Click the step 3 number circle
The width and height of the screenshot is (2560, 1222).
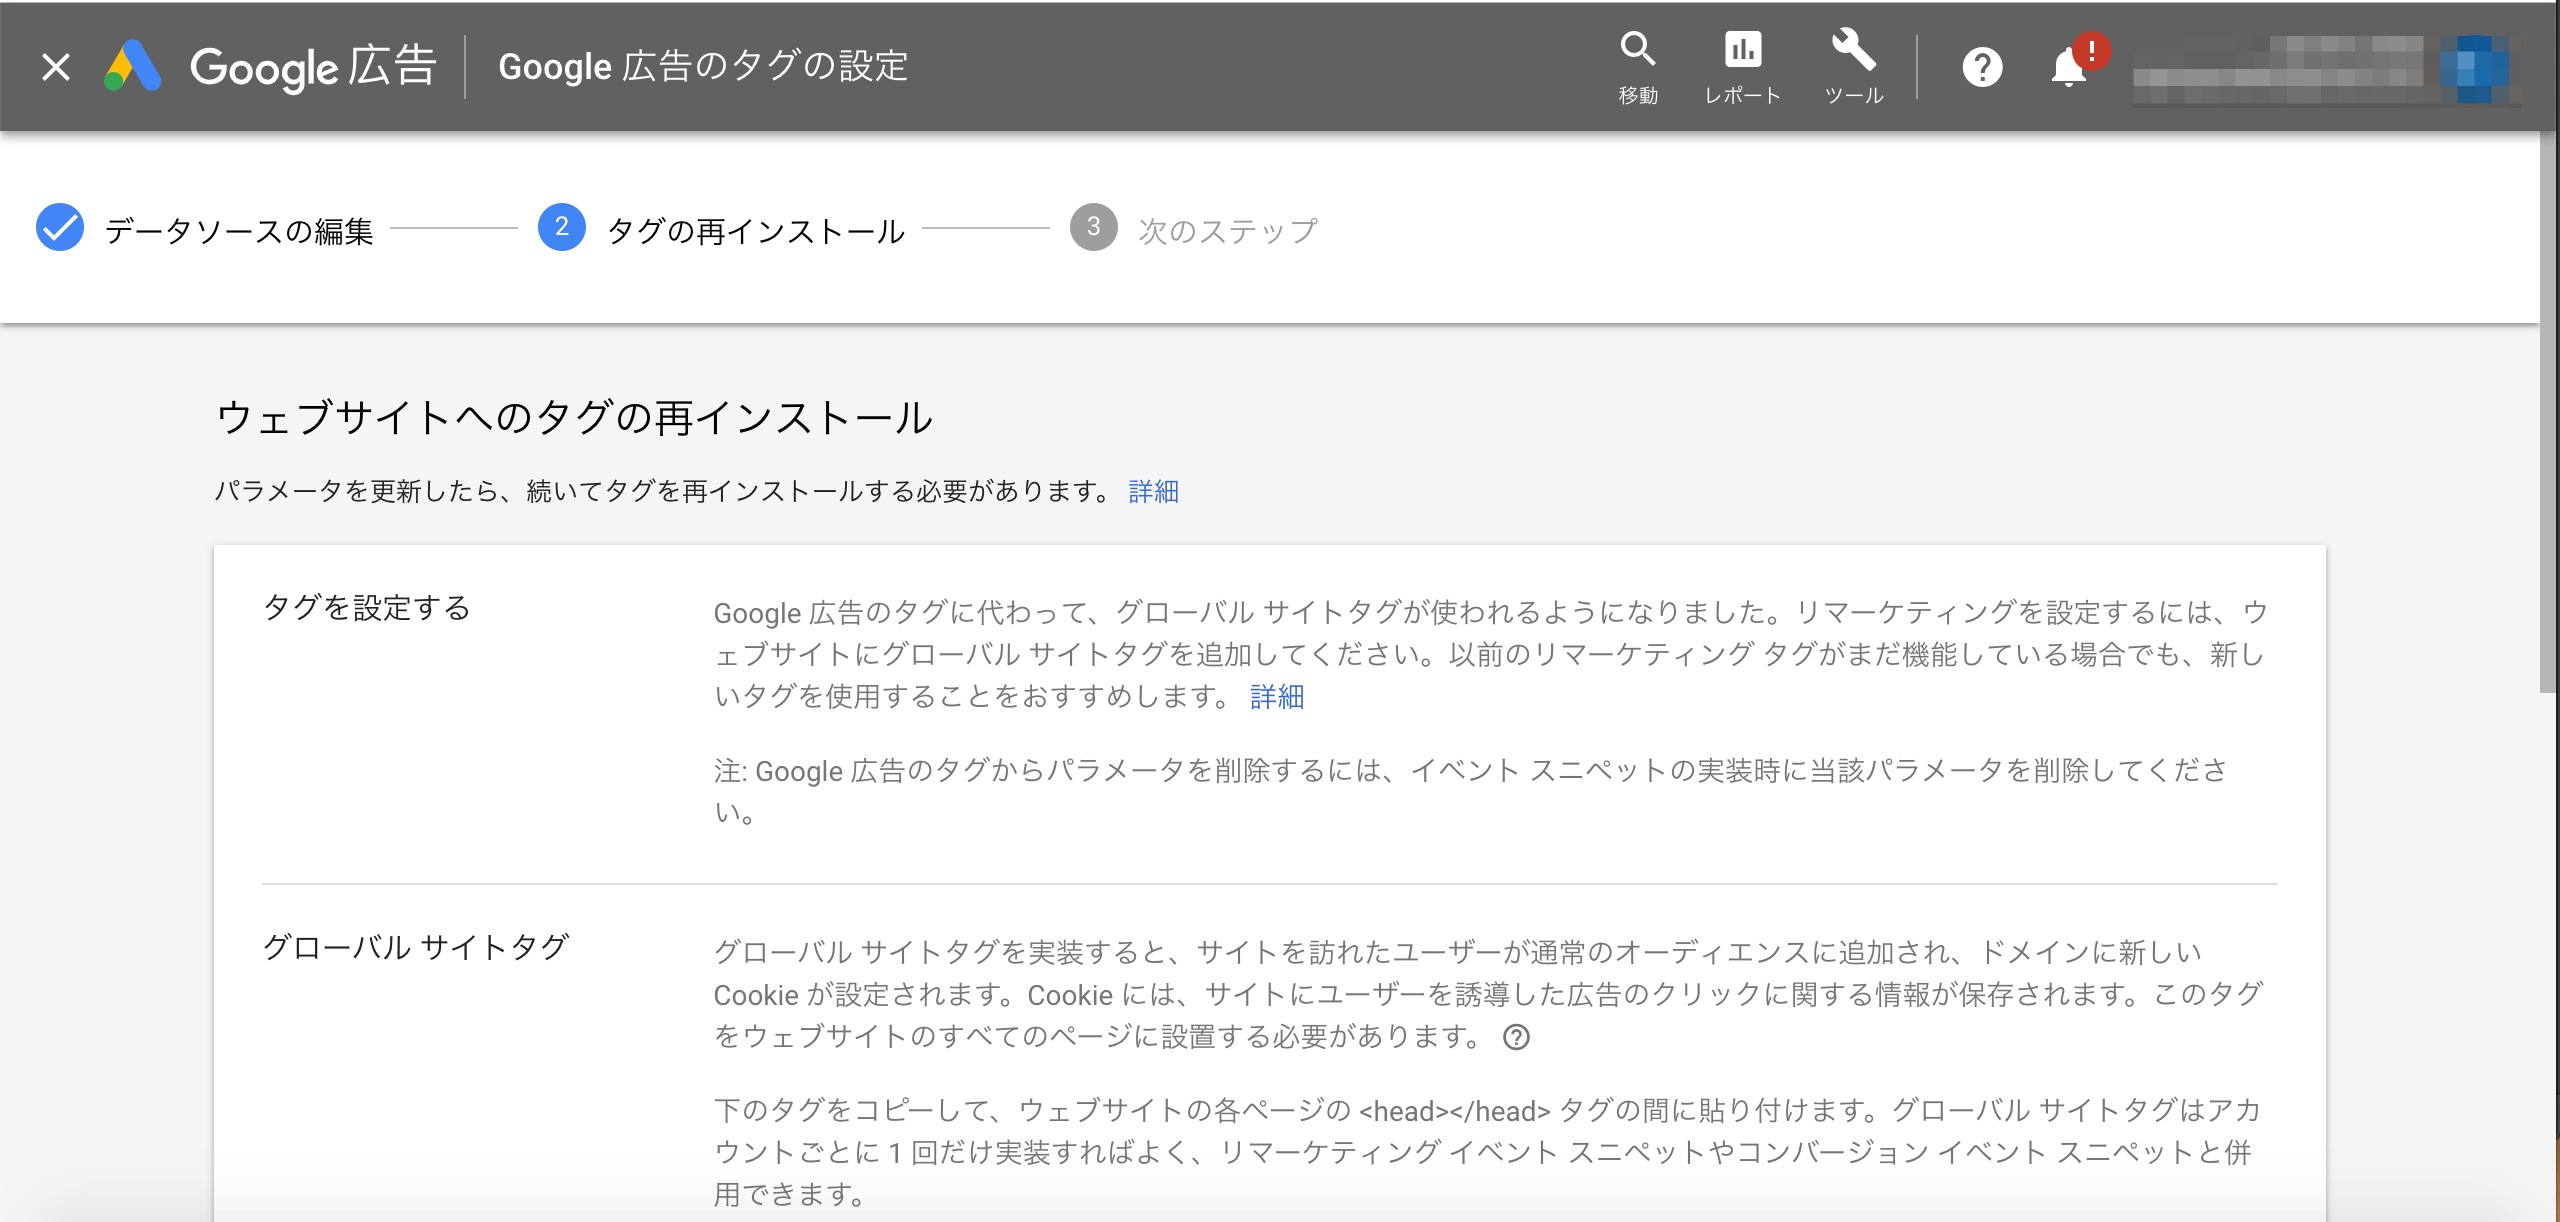[x=1094, y=228]
